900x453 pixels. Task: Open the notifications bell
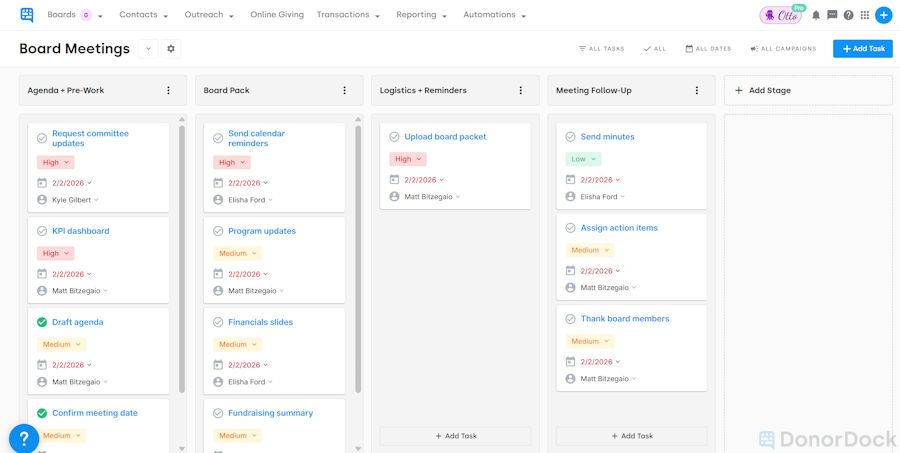[x=816, y=16]
